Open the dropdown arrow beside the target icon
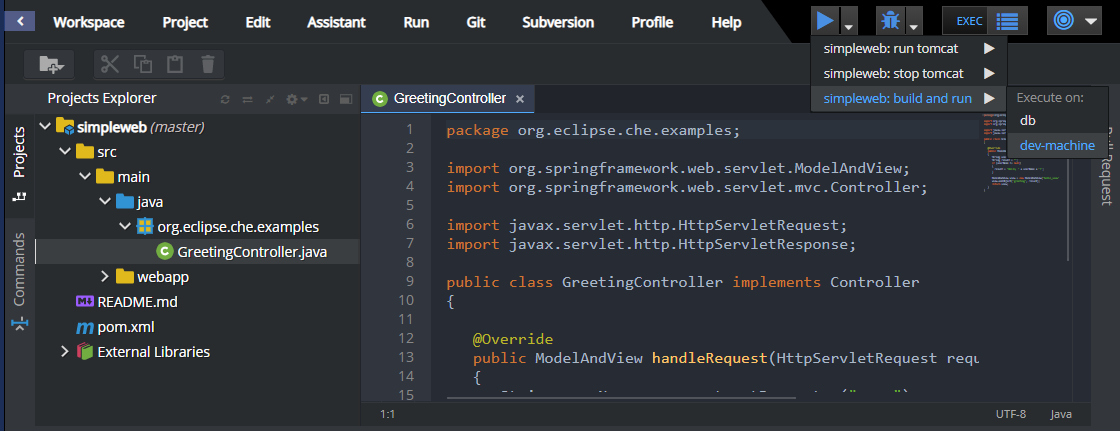The height and width of the screenshot is (431, 1120). (x=1090, y=21)
